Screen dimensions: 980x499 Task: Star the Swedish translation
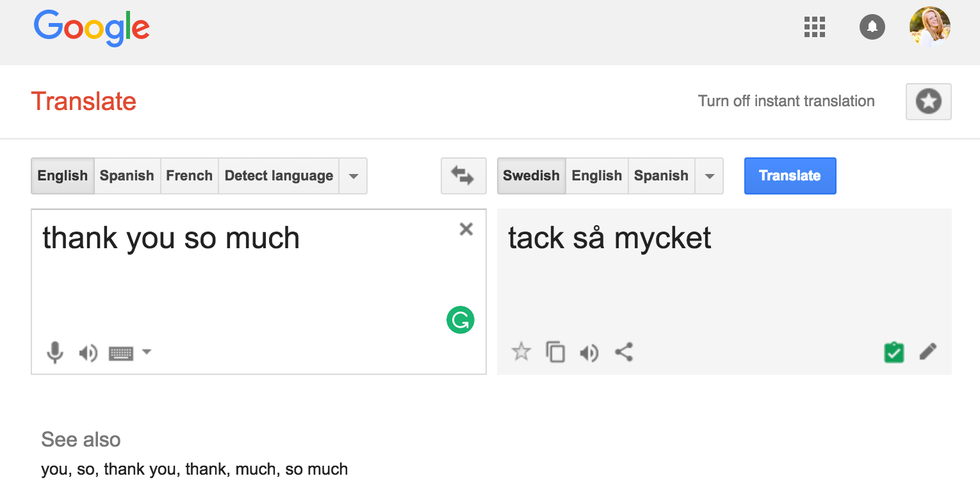click(x=521, y=352)
